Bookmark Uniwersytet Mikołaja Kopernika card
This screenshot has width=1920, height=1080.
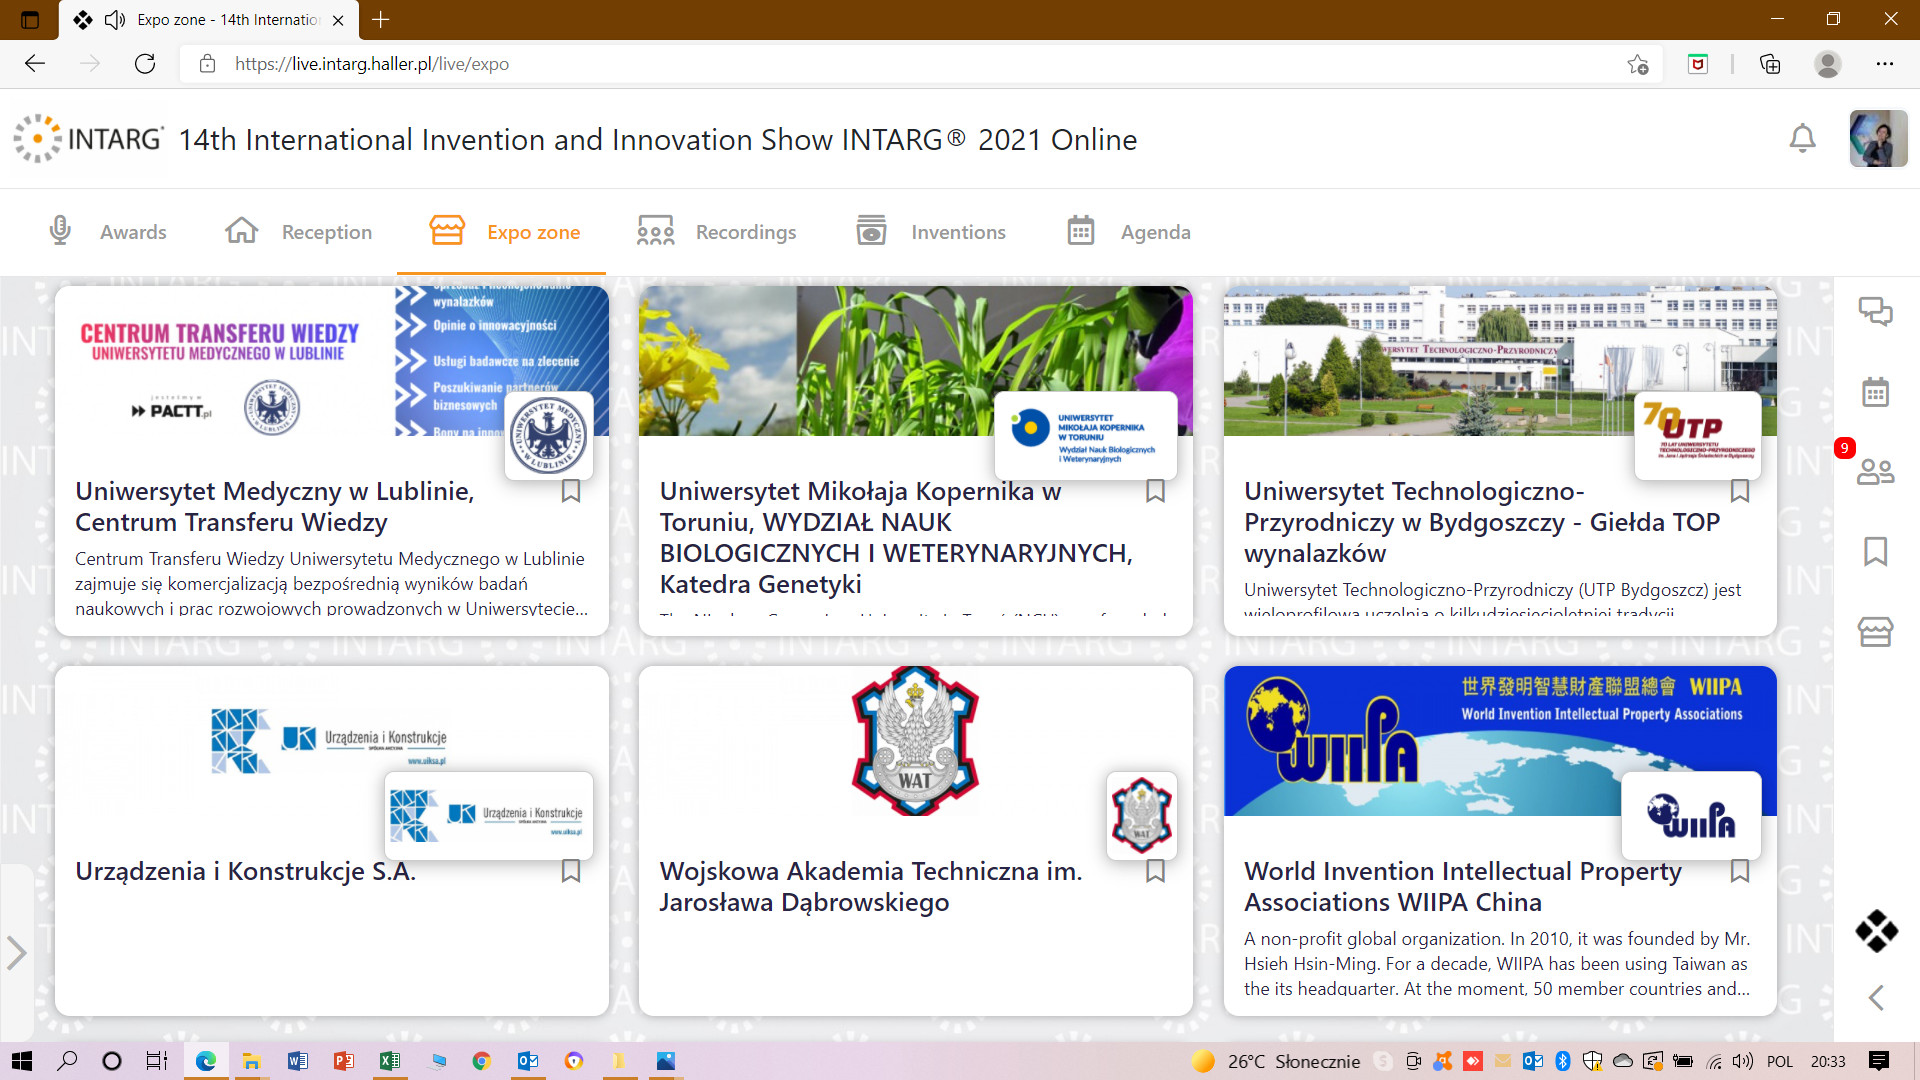tap(1155, 491)
